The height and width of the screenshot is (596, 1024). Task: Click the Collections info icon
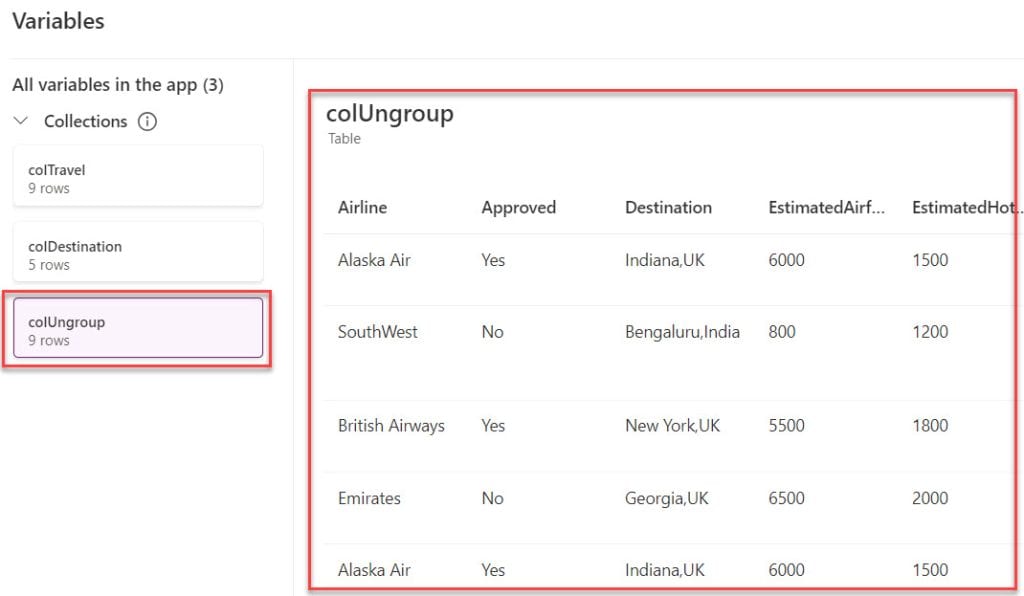point(147,121)
